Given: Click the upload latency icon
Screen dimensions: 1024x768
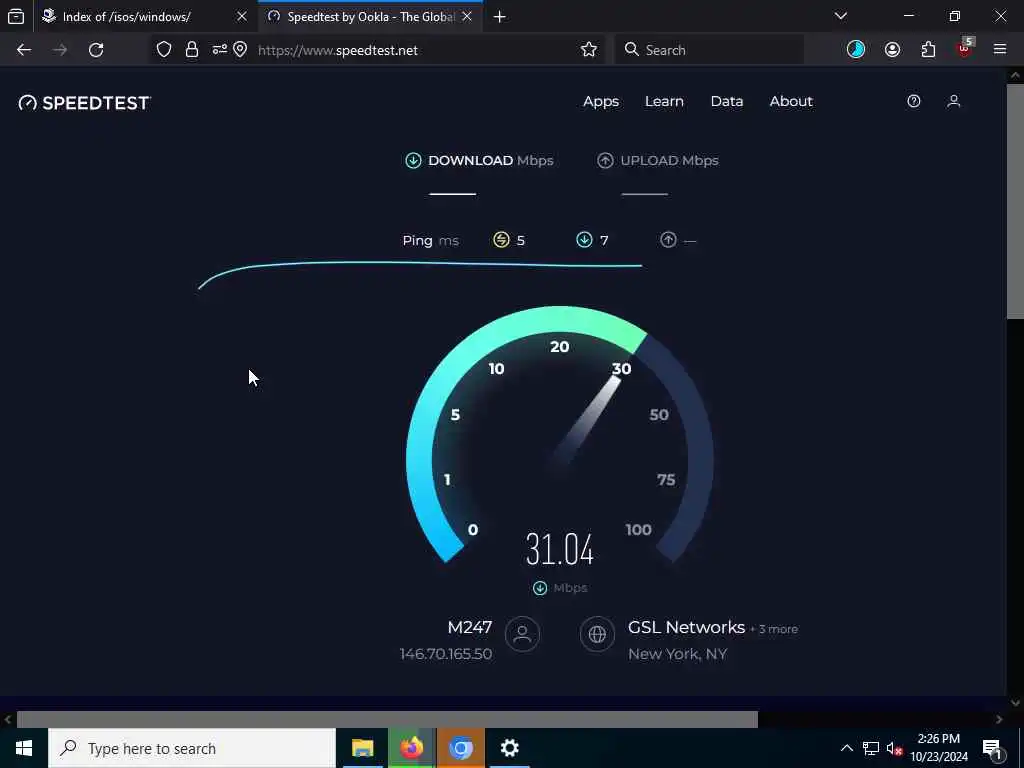Looking at the screenshot, I should pyautogui.click(x=668, y=240).
